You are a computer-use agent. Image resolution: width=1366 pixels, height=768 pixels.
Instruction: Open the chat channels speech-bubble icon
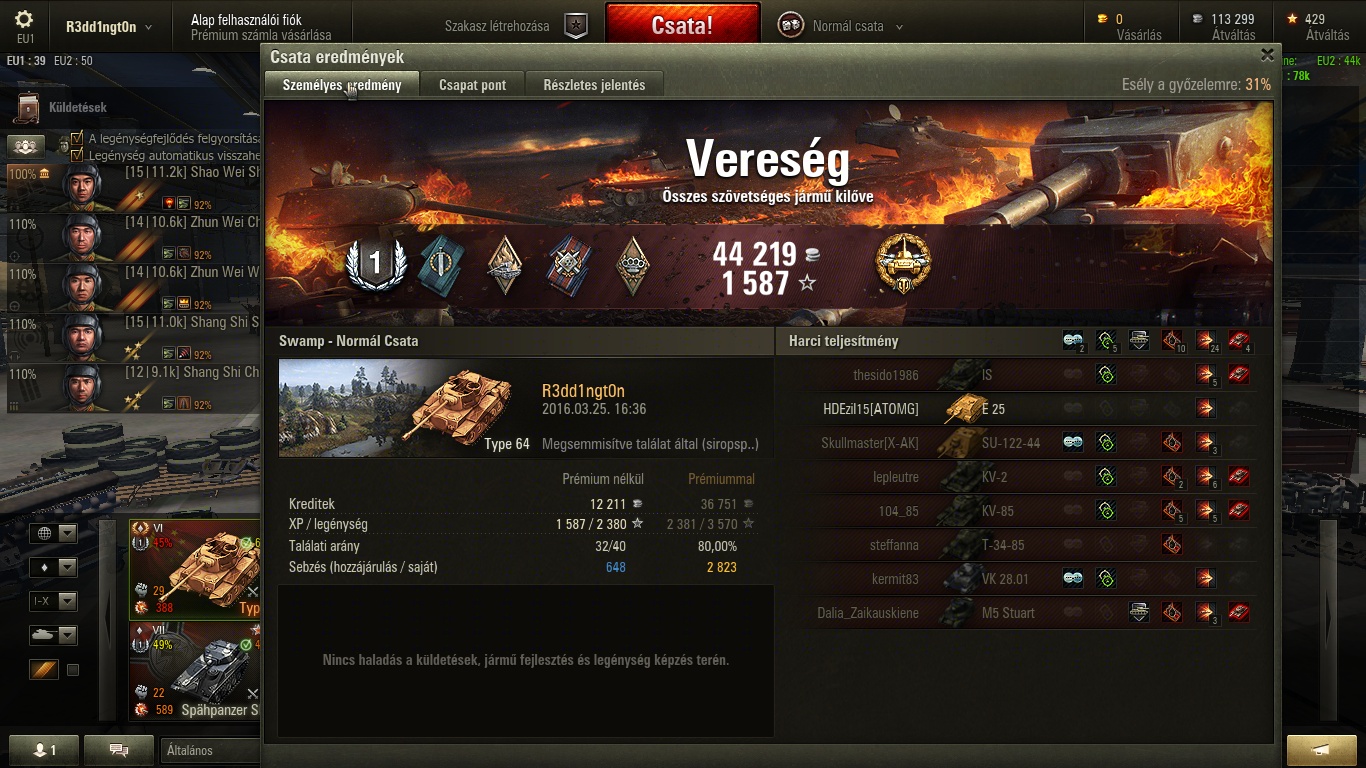(x=119, y=750)
